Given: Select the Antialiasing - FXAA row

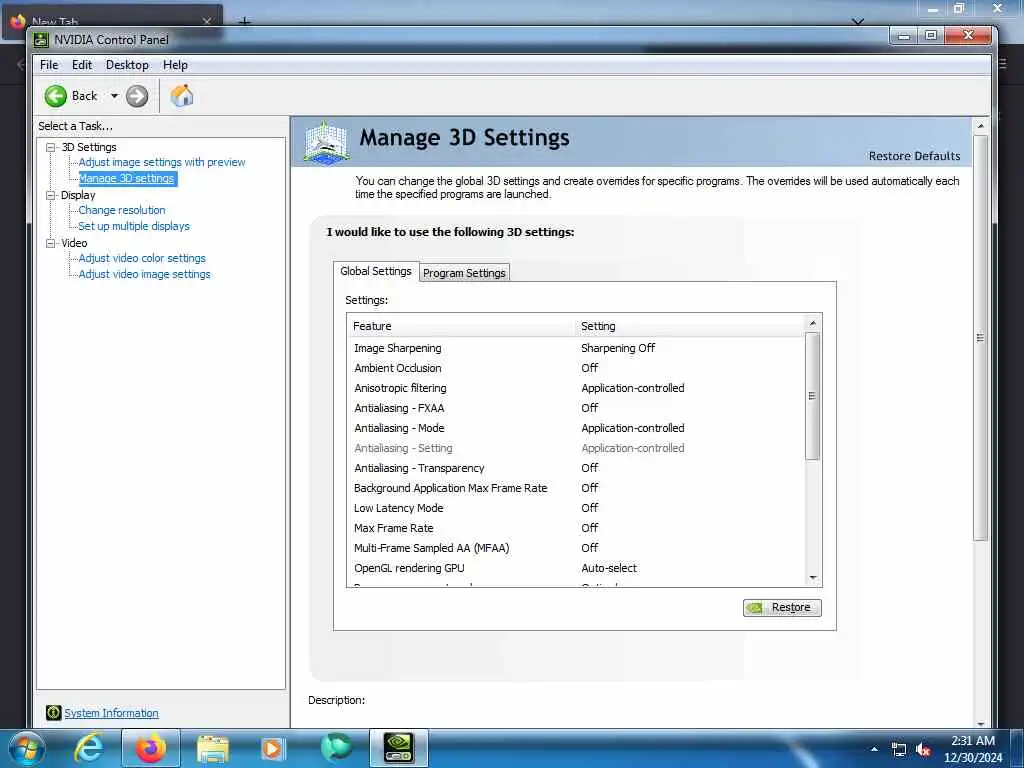Looking at the screenshot, I should tap(577, 408).
